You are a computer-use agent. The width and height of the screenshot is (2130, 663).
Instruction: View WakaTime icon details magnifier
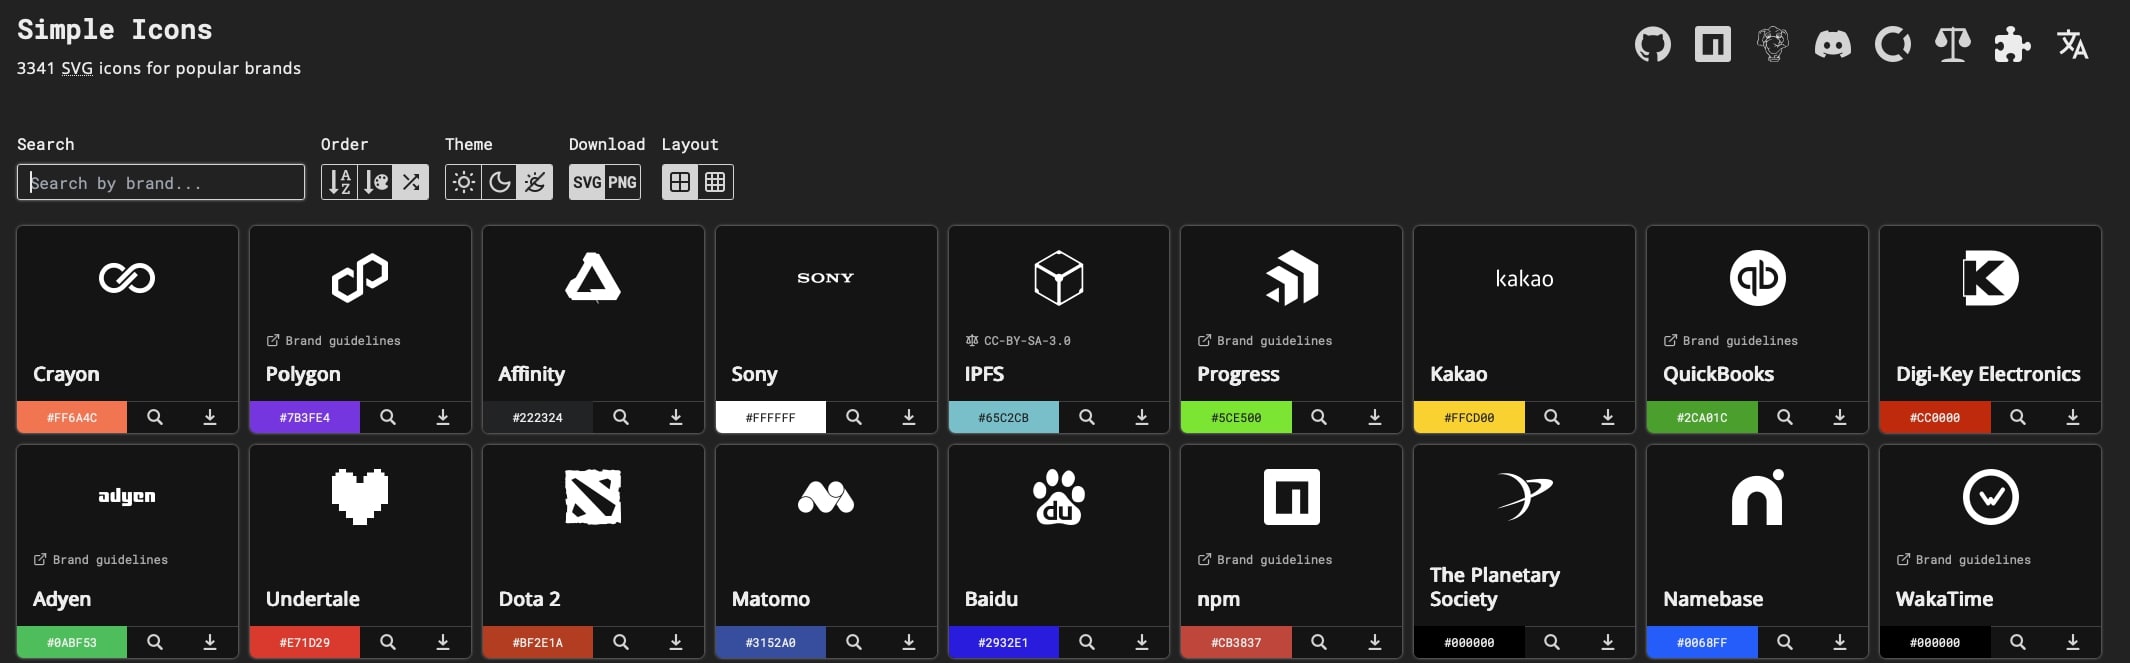(2018, 642)
